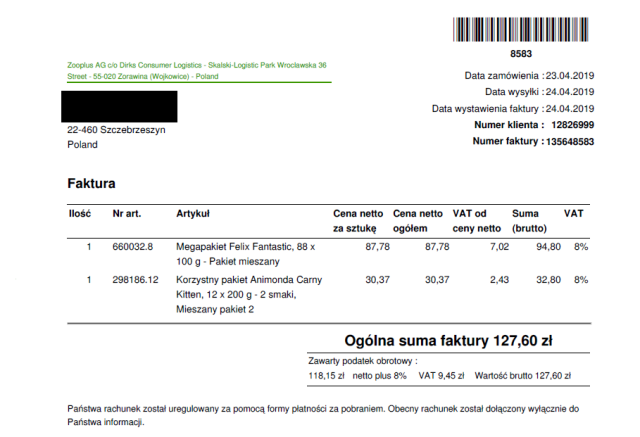Click the 22-460 Szczebrzeszyn address line
Viewport: 640px width, 437px height.
click(x=116, y=130)
